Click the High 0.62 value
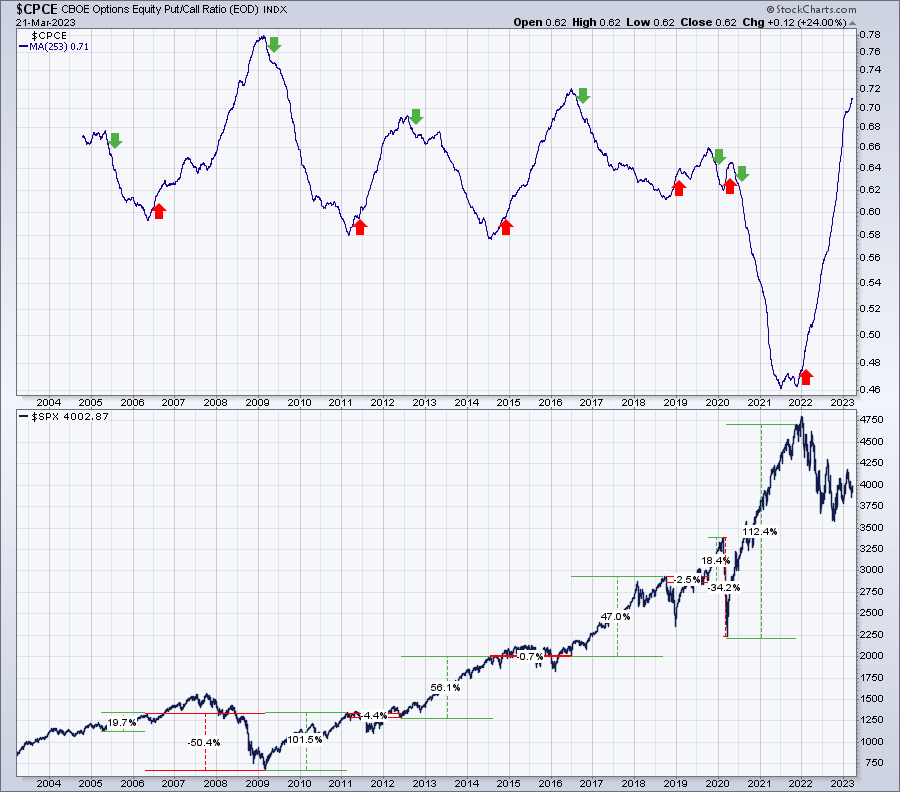This screenshot has width=902, height=793. [x=596, y=22]
